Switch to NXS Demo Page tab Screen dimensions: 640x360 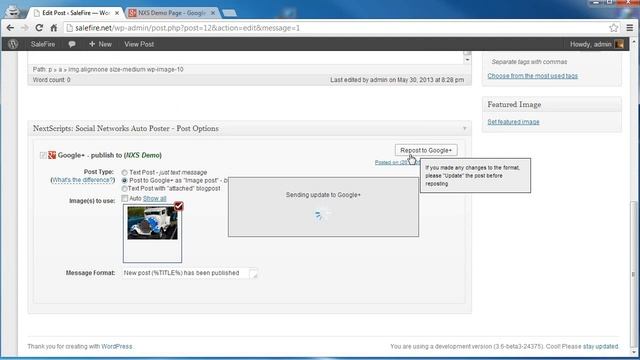[171, 13]
